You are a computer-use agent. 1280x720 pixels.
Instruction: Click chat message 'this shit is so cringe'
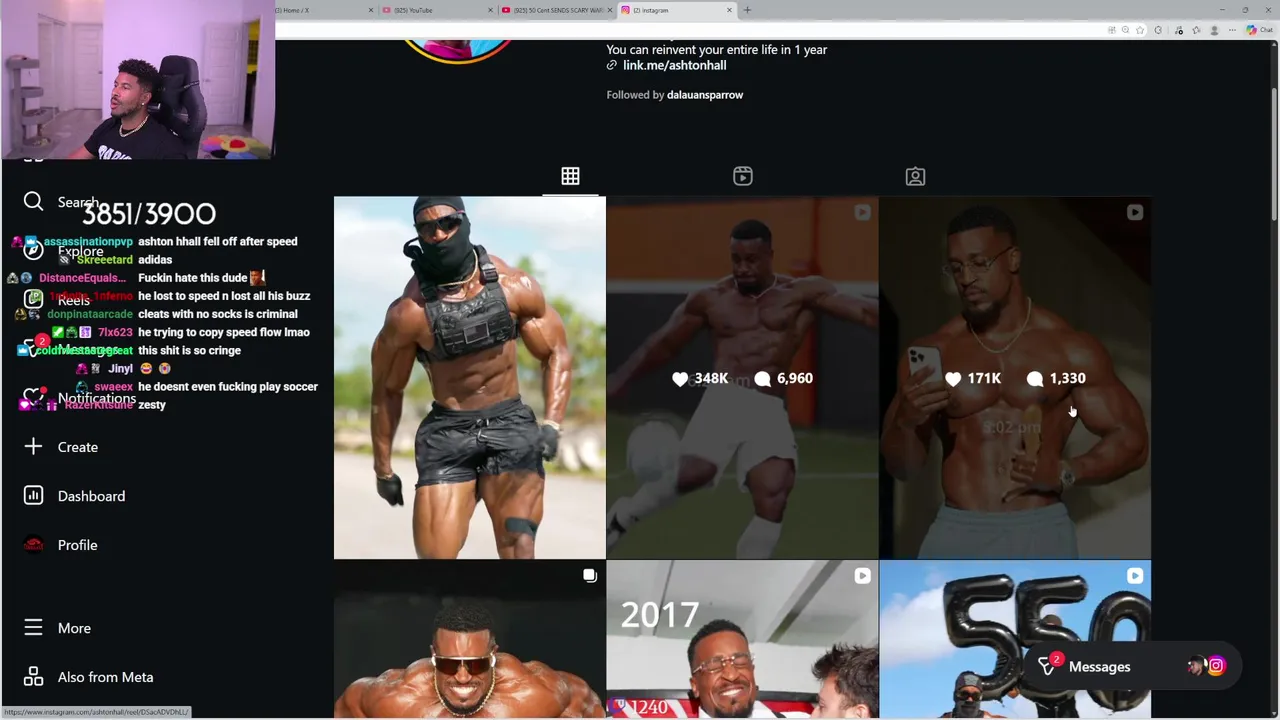(189, 350)
